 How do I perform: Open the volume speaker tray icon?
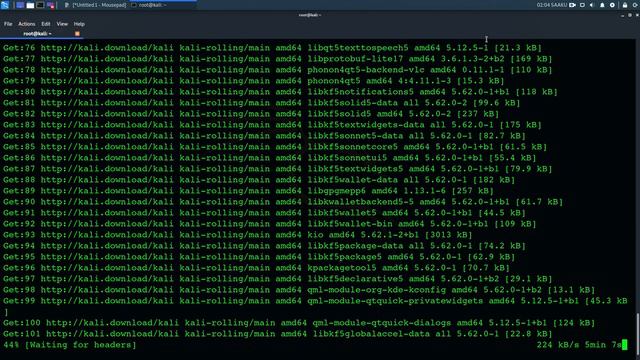592,5
